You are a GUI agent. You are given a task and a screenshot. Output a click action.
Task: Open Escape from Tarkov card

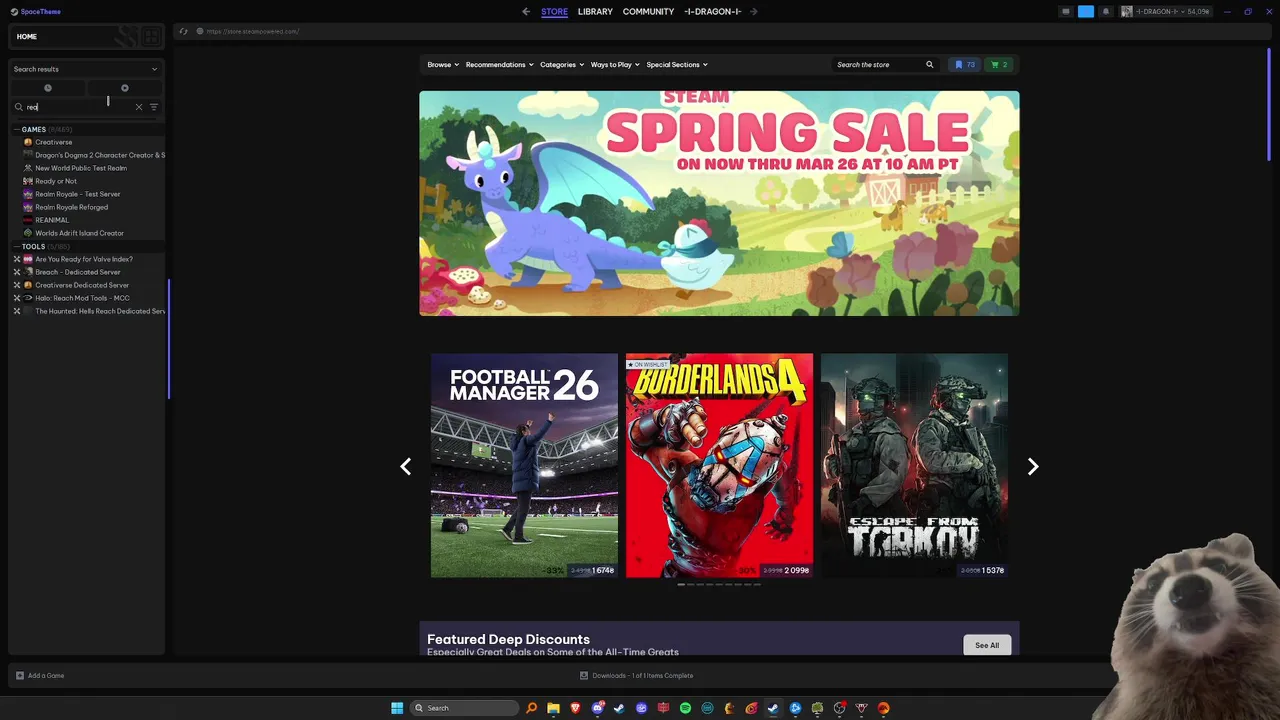click(914, 465)
